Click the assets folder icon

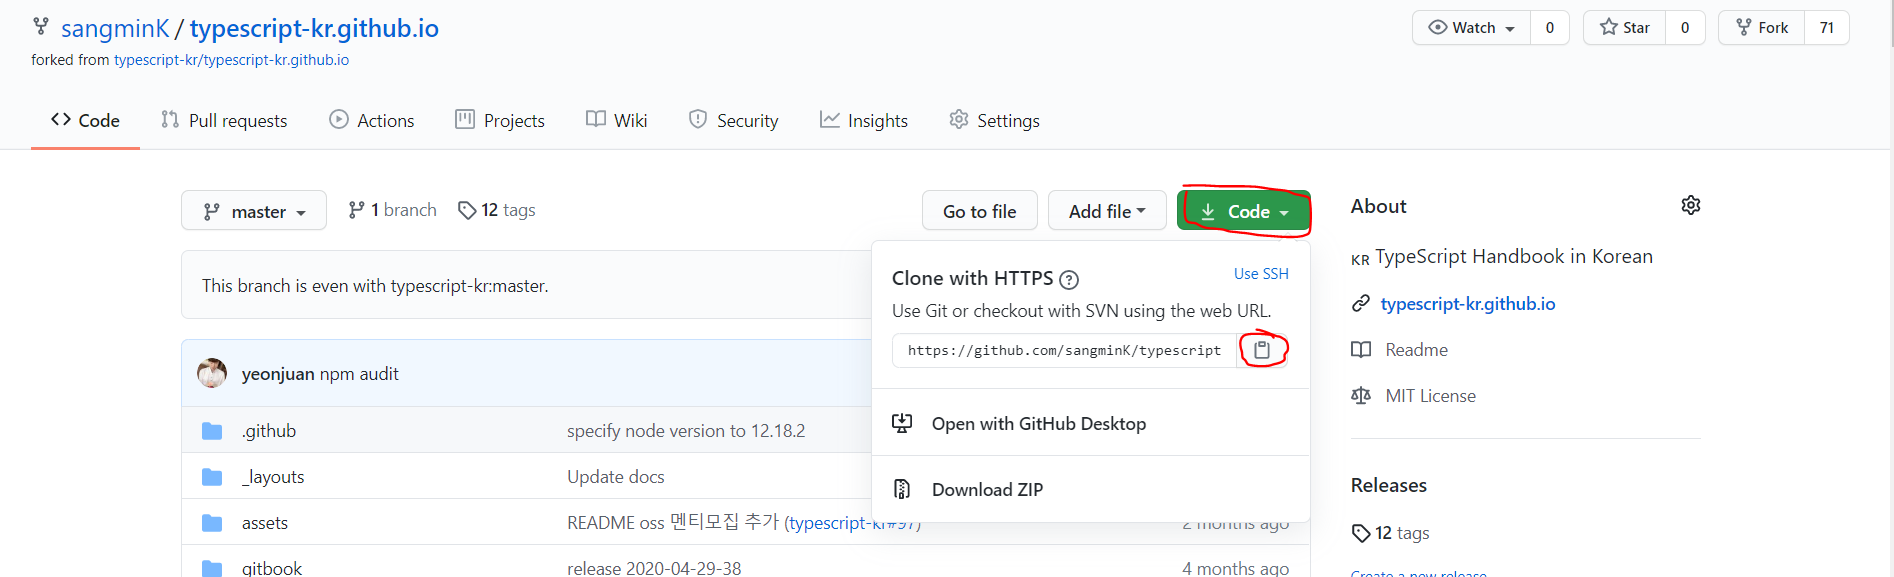point(212,523)
